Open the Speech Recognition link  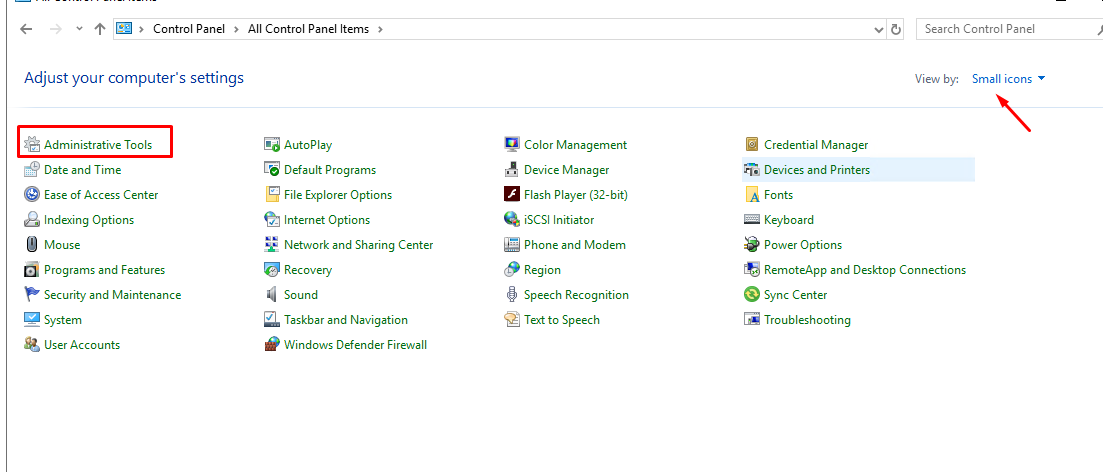point(576,295)
